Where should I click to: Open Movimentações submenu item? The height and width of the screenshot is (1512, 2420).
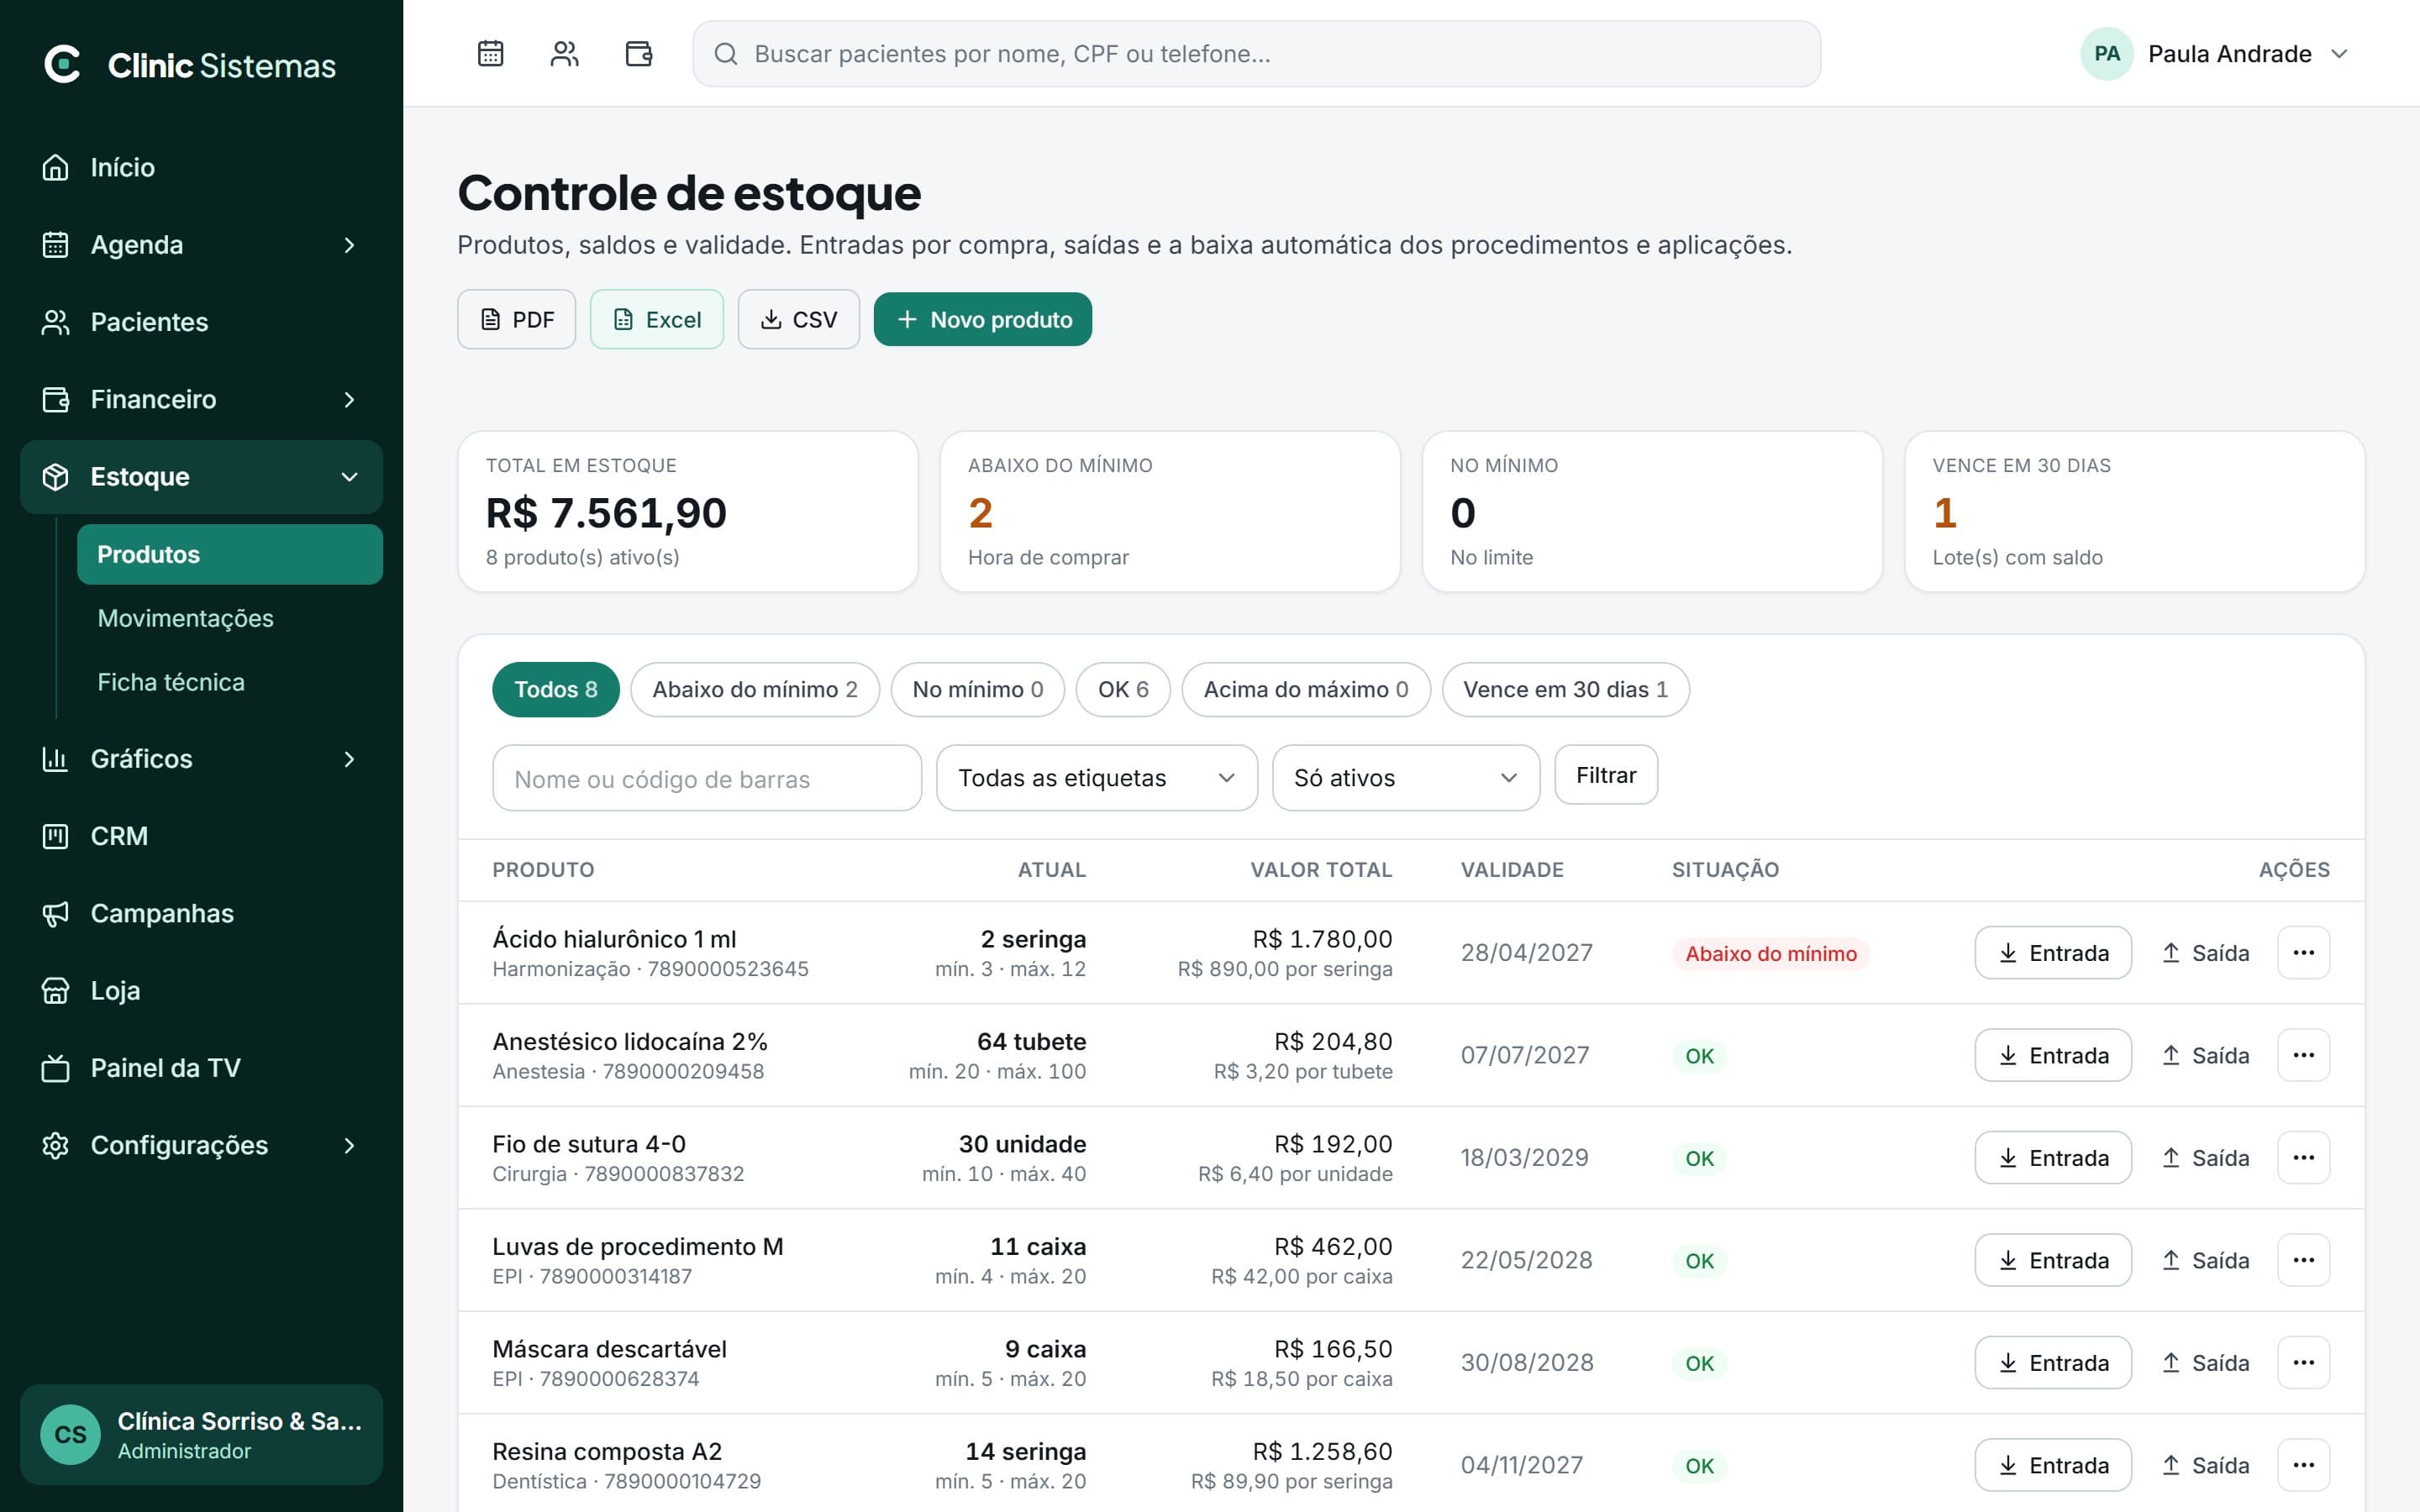point(230,618)
